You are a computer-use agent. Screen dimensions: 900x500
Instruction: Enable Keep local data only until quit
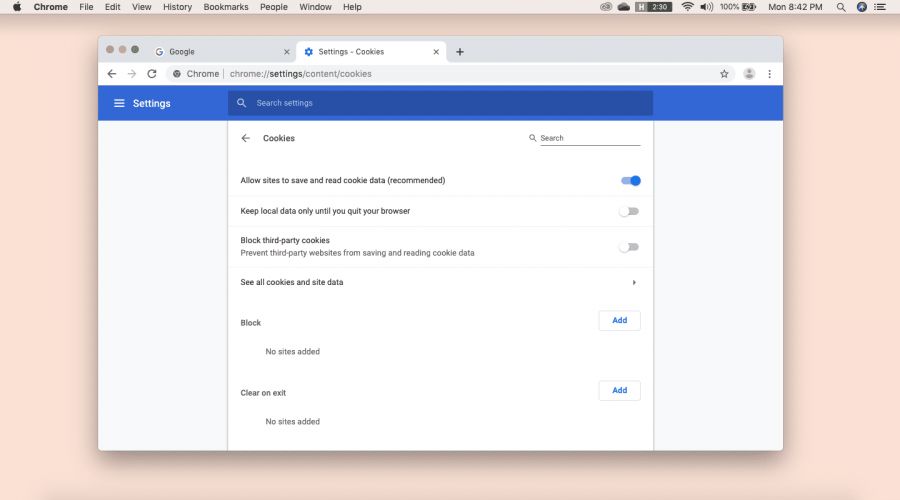(629, 211)
